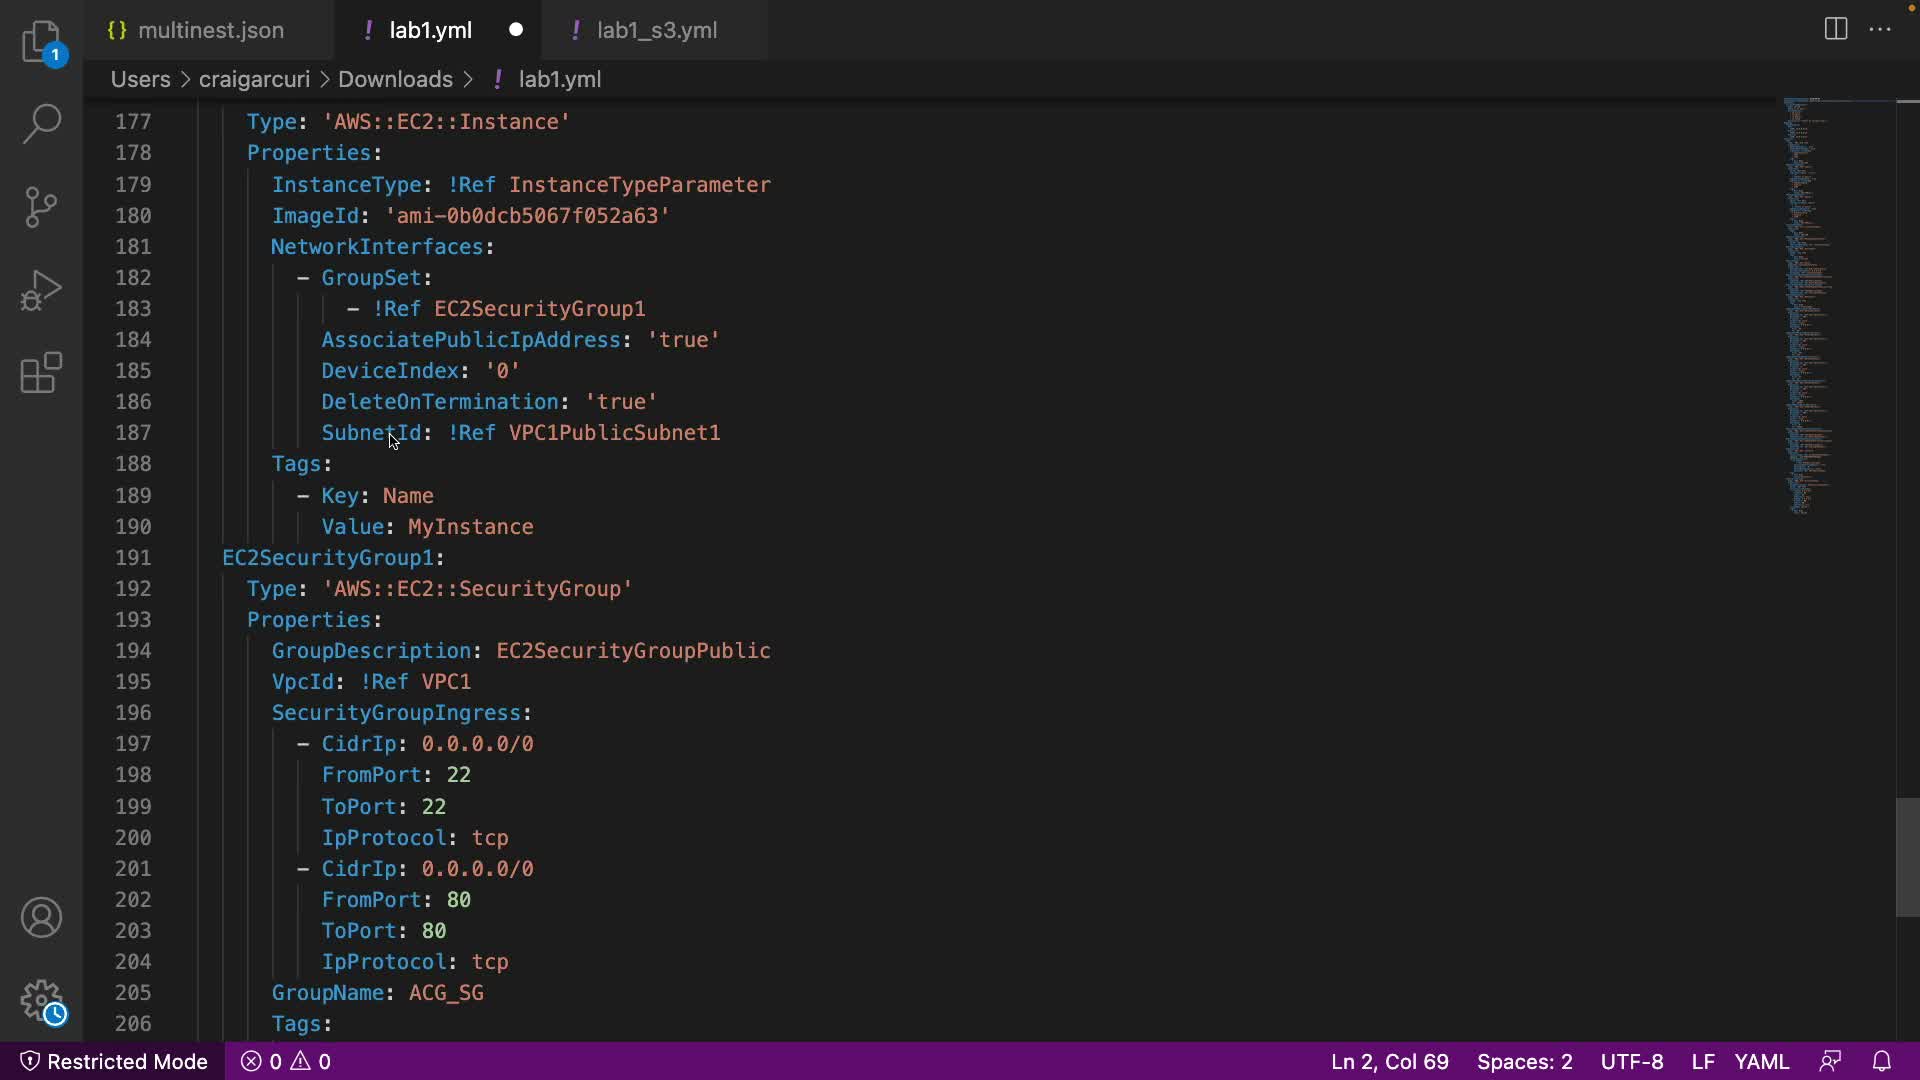Open the Explorer files icon
The image size is (1920, 1080).
[x=41, y=42]
